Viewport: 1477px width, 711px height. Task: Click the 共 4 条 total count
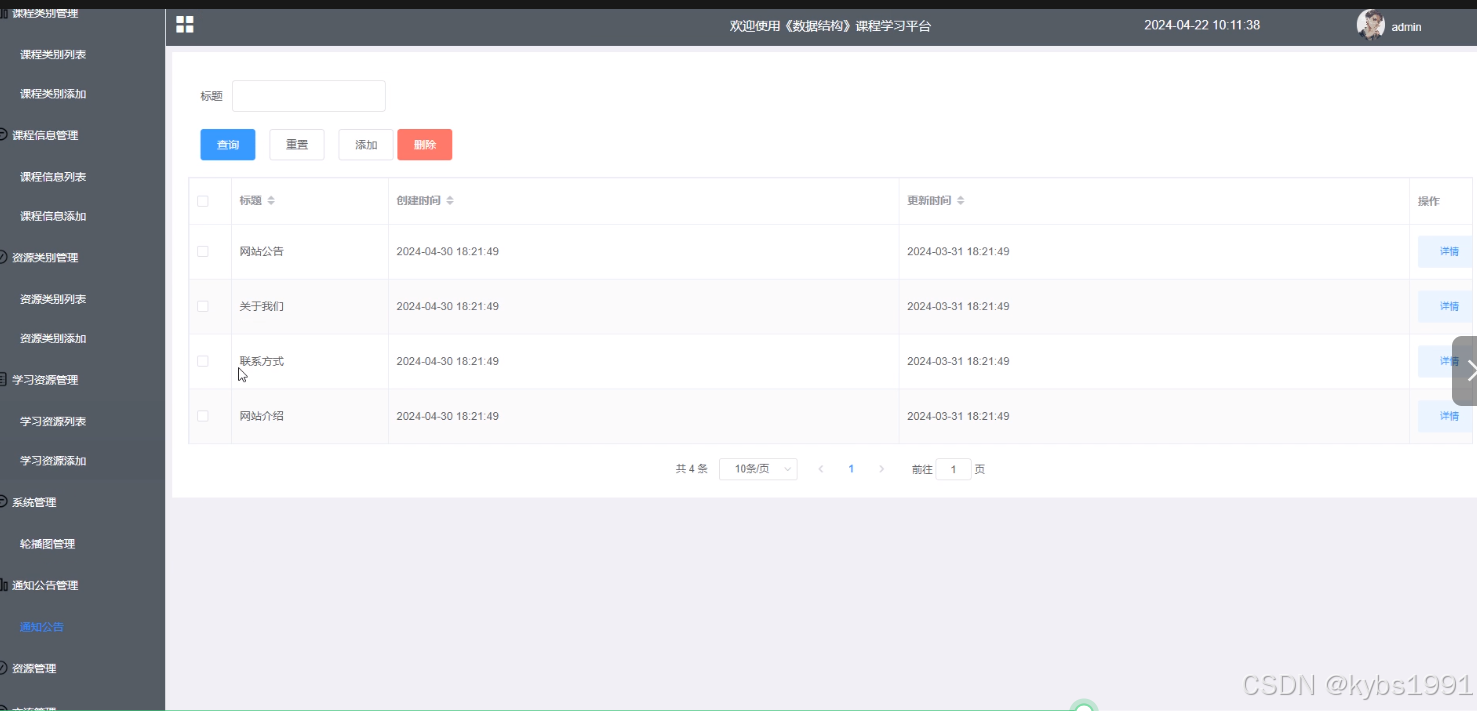coord(692,469)
